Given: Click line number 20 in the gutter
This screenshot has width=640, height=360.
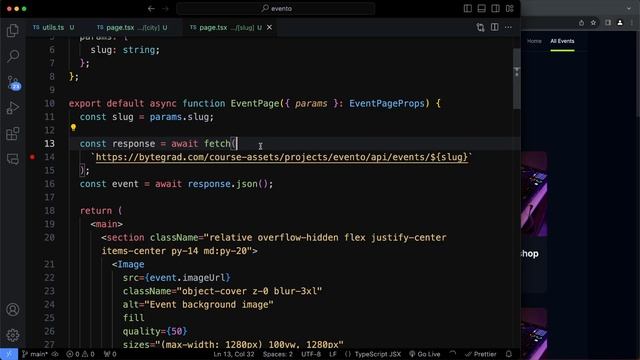Looking at the screenshot, I should coord(49,238).
